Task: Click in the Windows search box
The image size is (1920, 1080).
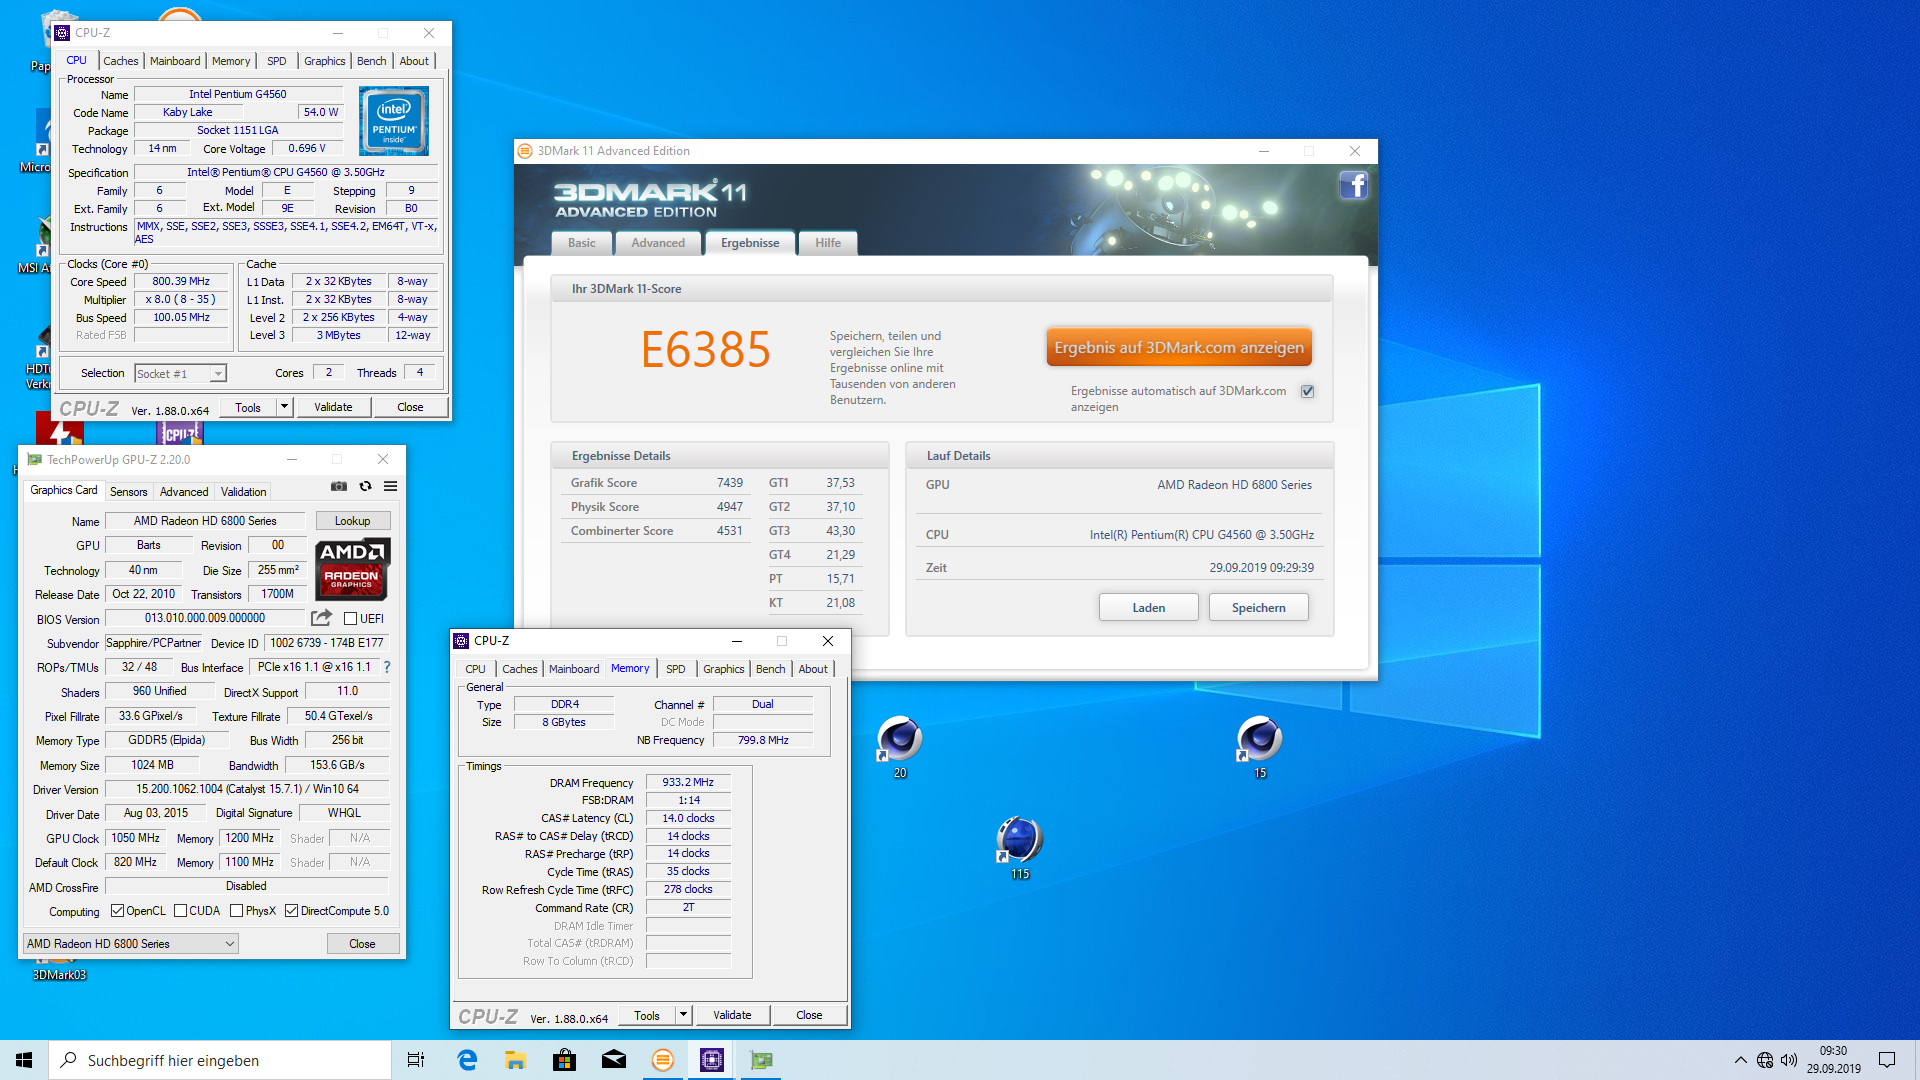Action: tap(220, 1060)
